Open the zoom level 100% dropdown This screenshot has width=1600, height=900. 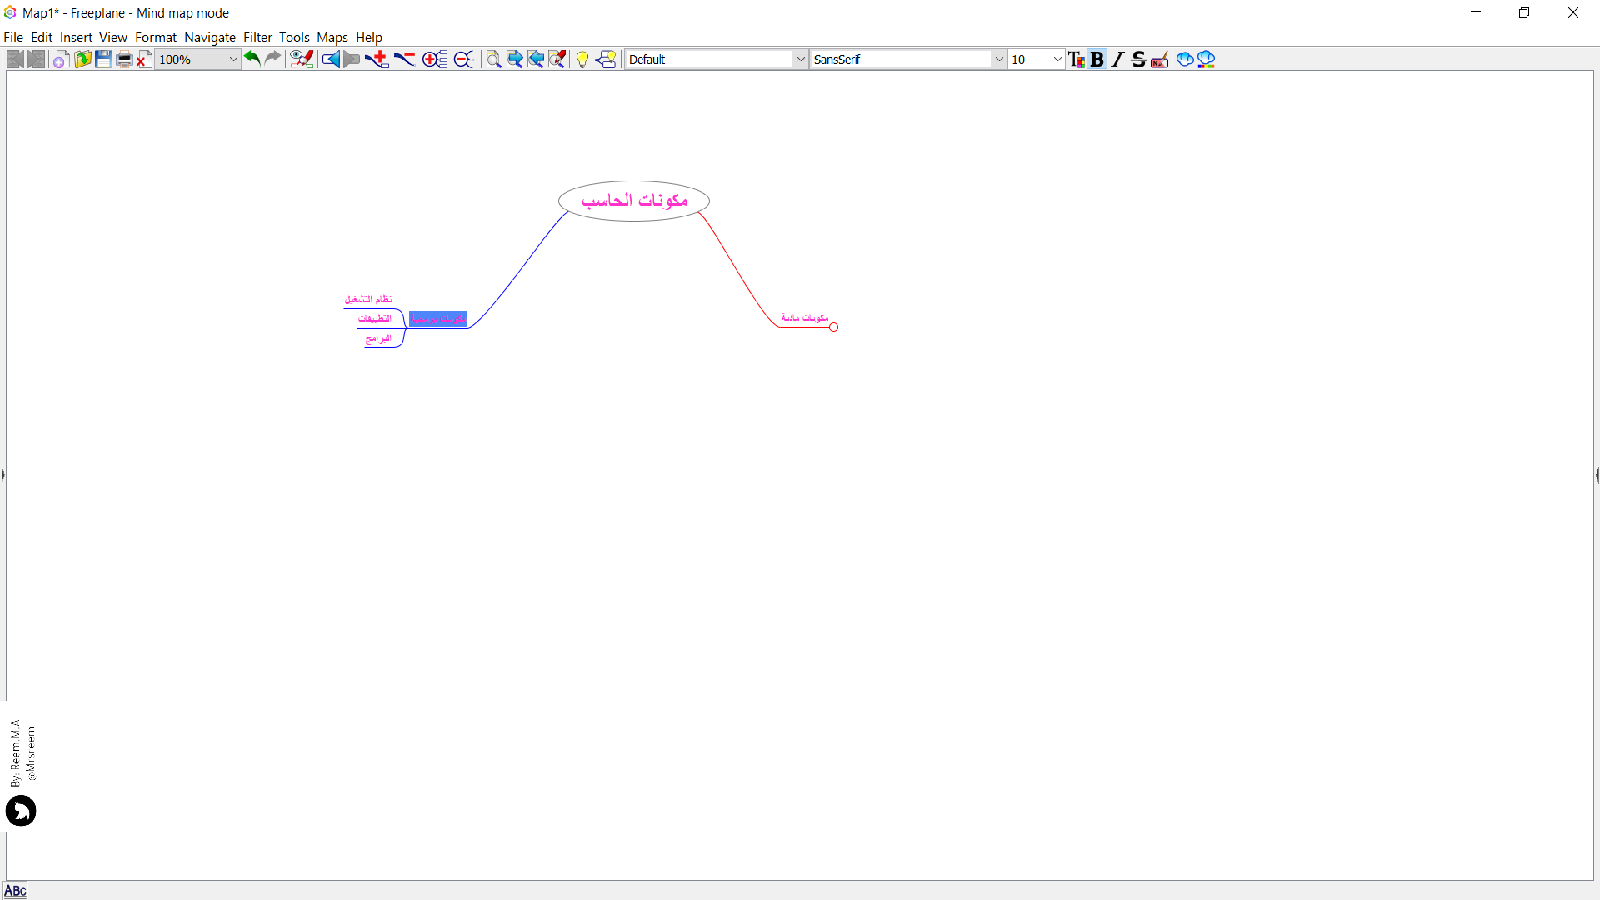pos(233,59)
